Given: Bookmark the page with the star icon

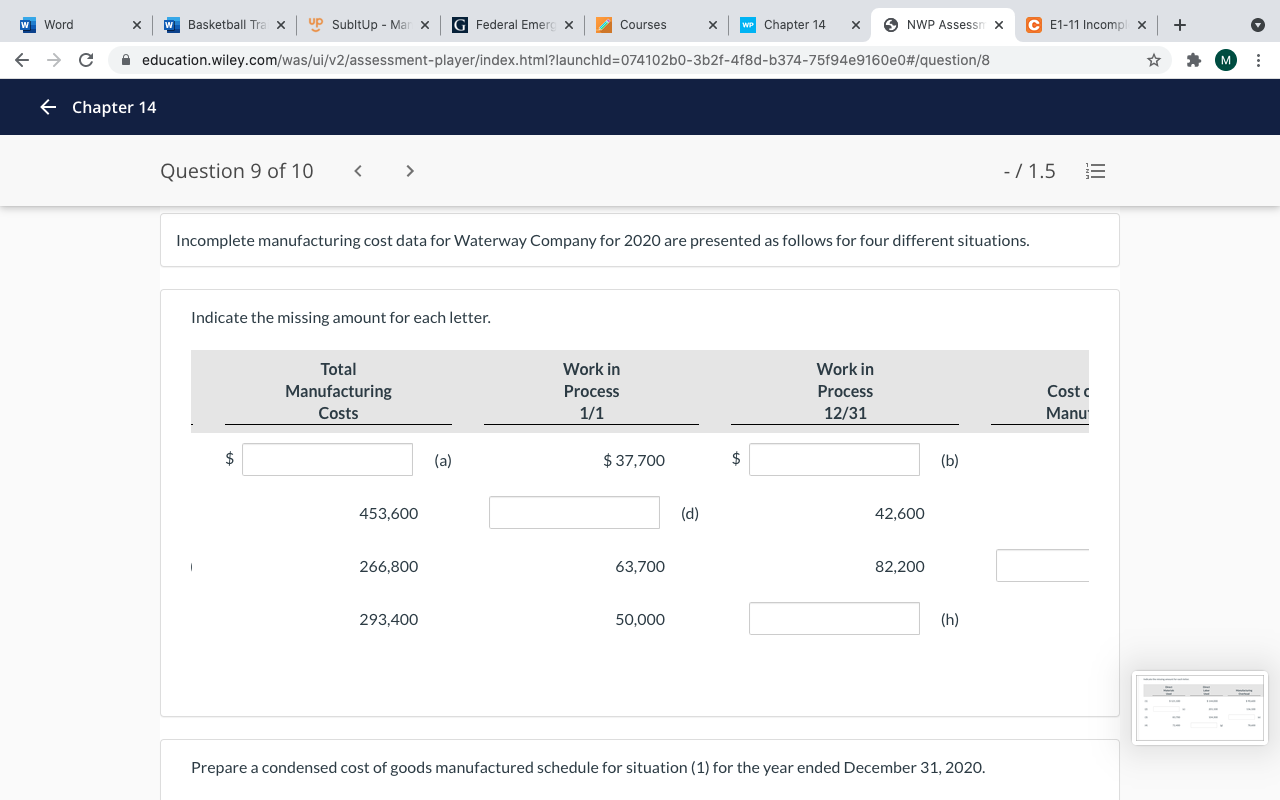Looking at the screenshot, I should point(1153,59).
